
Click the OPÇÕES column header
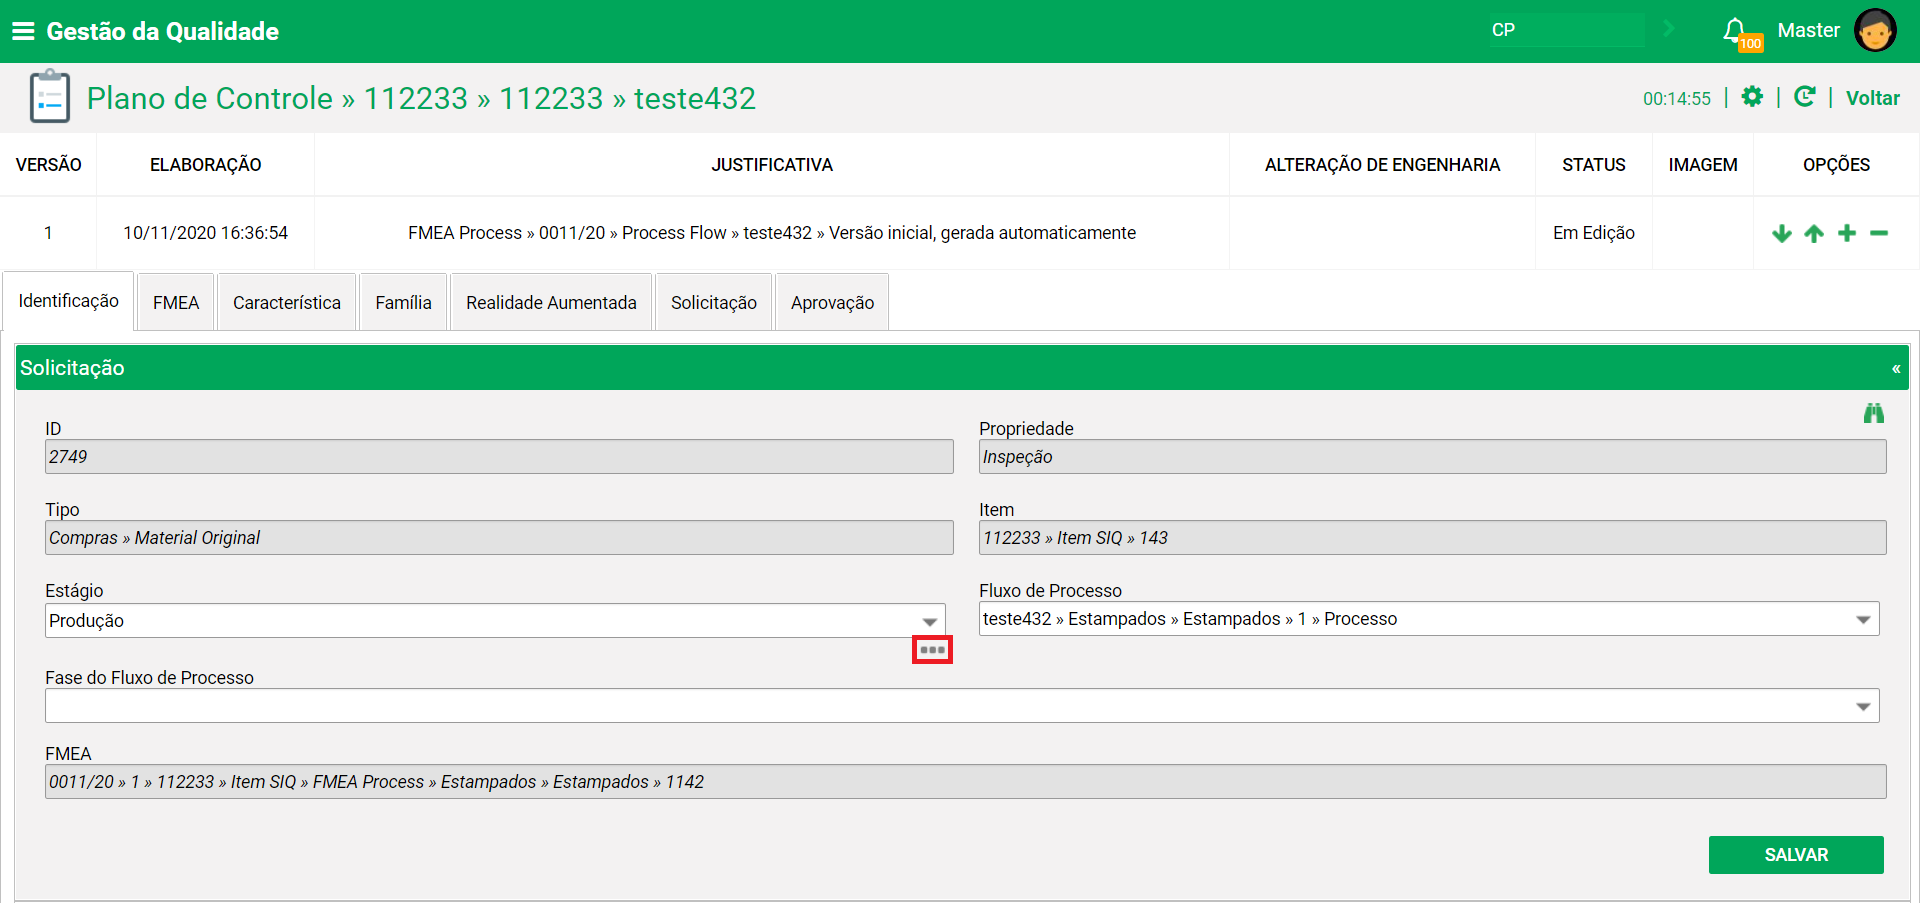click(x=1836, y=165)
